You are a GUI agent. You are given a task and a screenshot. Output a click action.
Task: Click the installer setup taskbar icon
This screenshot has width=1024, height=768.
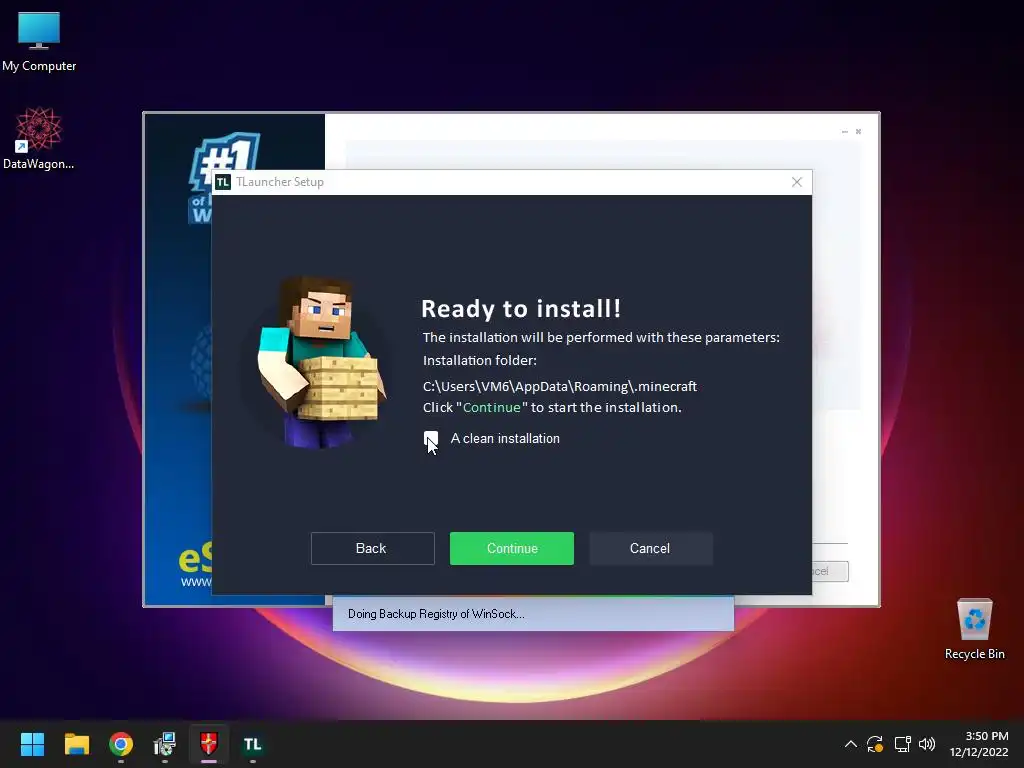pos(165,744)
